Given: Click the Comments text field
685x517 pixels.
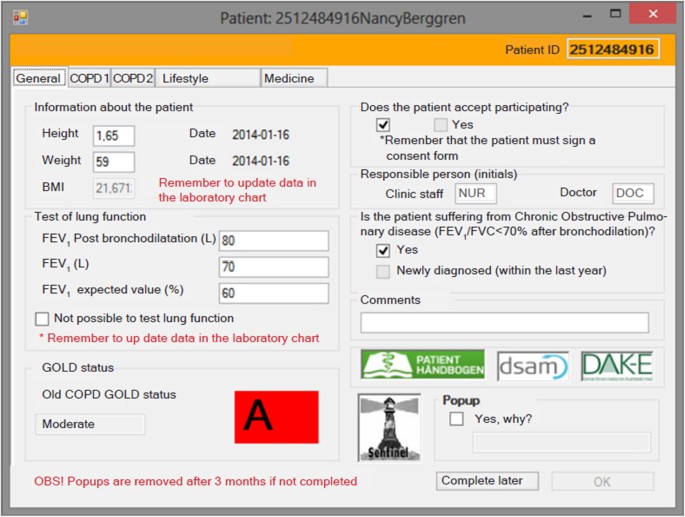Looking at the screenshot, I should [x=504, y=323].
